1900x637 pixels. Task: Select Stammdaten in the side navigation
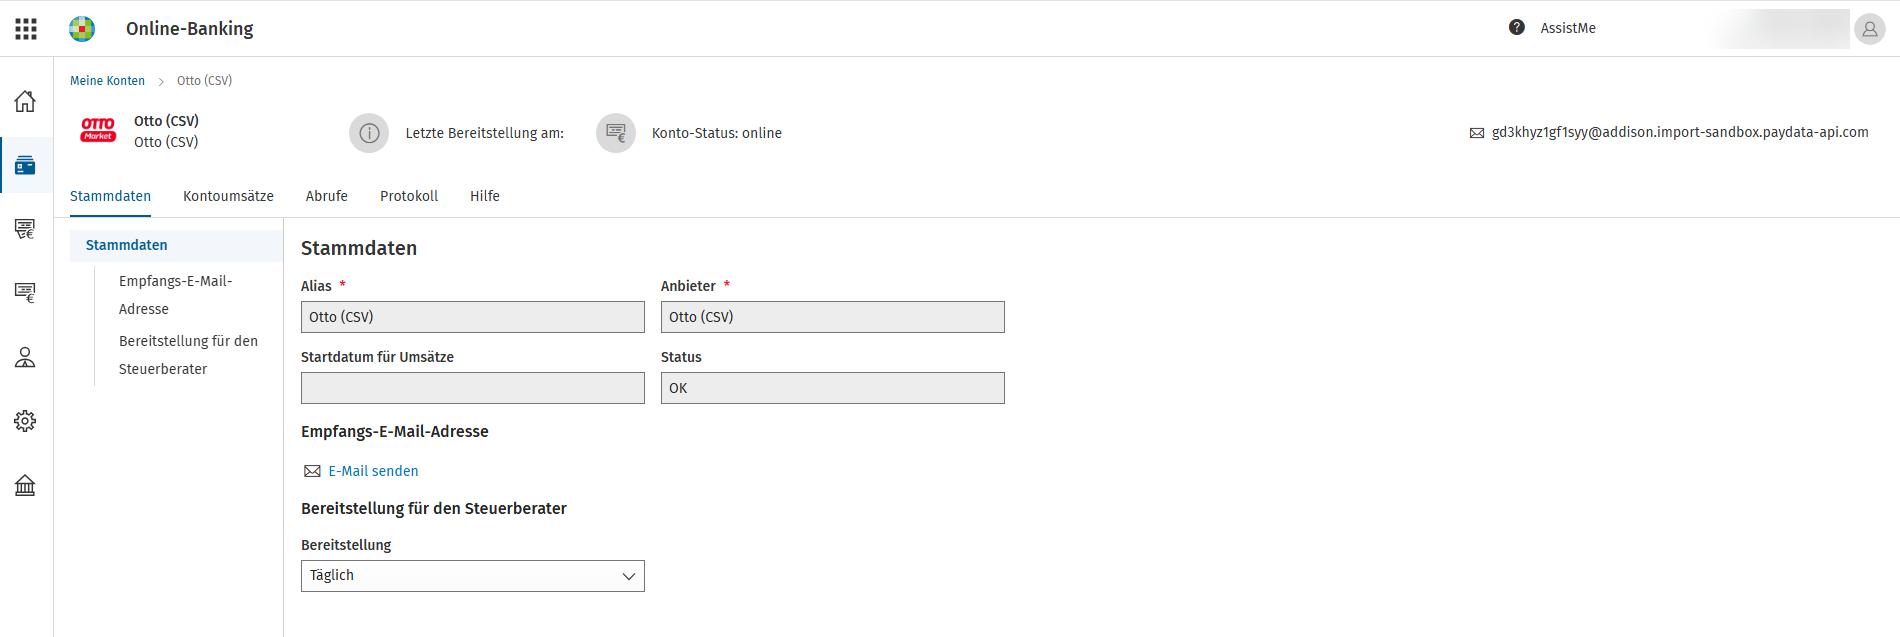click(176, 245)
